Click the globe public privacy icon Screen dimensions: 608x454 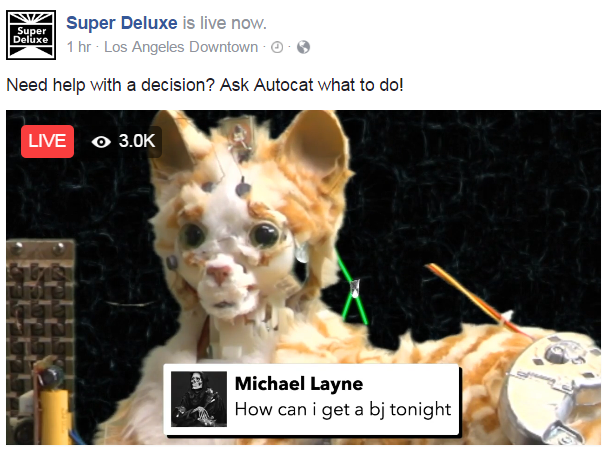(x=303, y=47)
